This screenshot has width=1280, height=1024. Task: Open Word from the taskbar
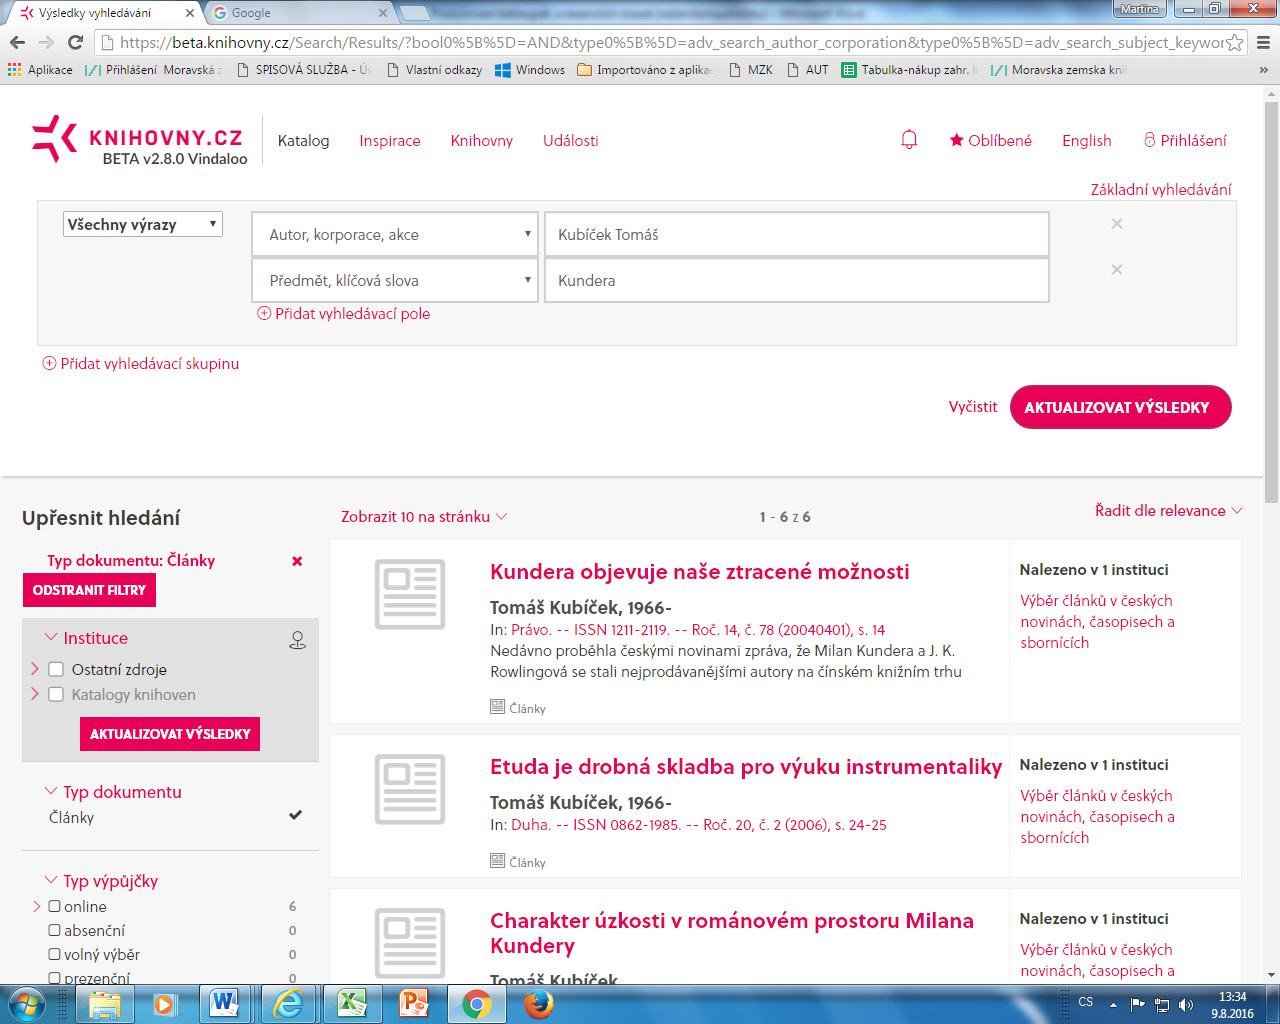[x=223, y=1004]
